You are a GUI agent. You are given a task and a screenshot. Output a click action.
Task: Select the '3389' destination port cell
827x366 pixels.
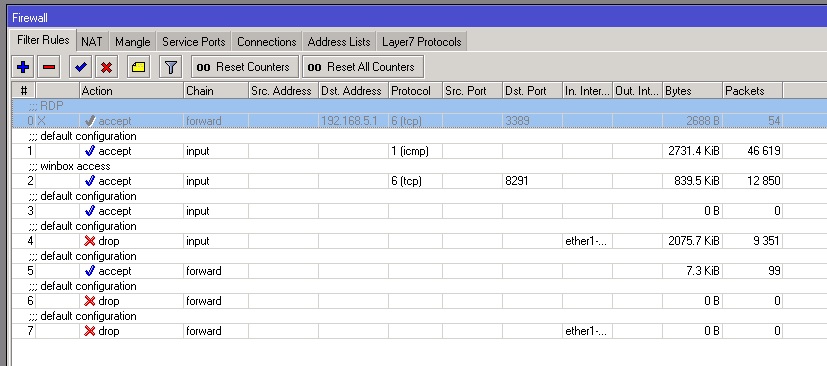[532, 121]
